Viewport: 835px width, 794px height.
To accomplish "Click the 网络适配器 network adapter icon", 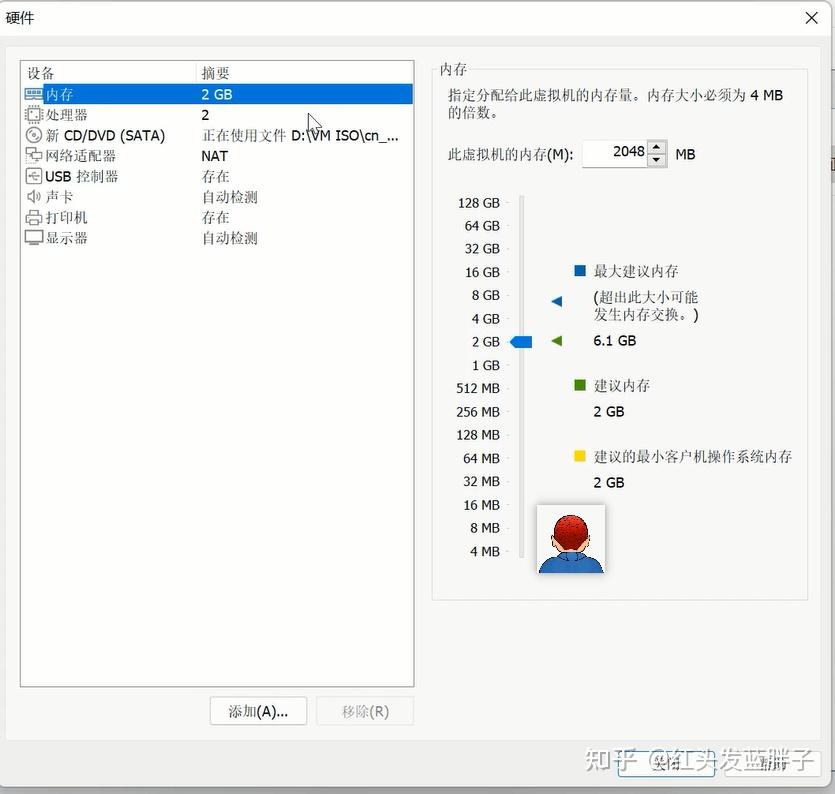I will pyautogui.click(x=31, y=156).
